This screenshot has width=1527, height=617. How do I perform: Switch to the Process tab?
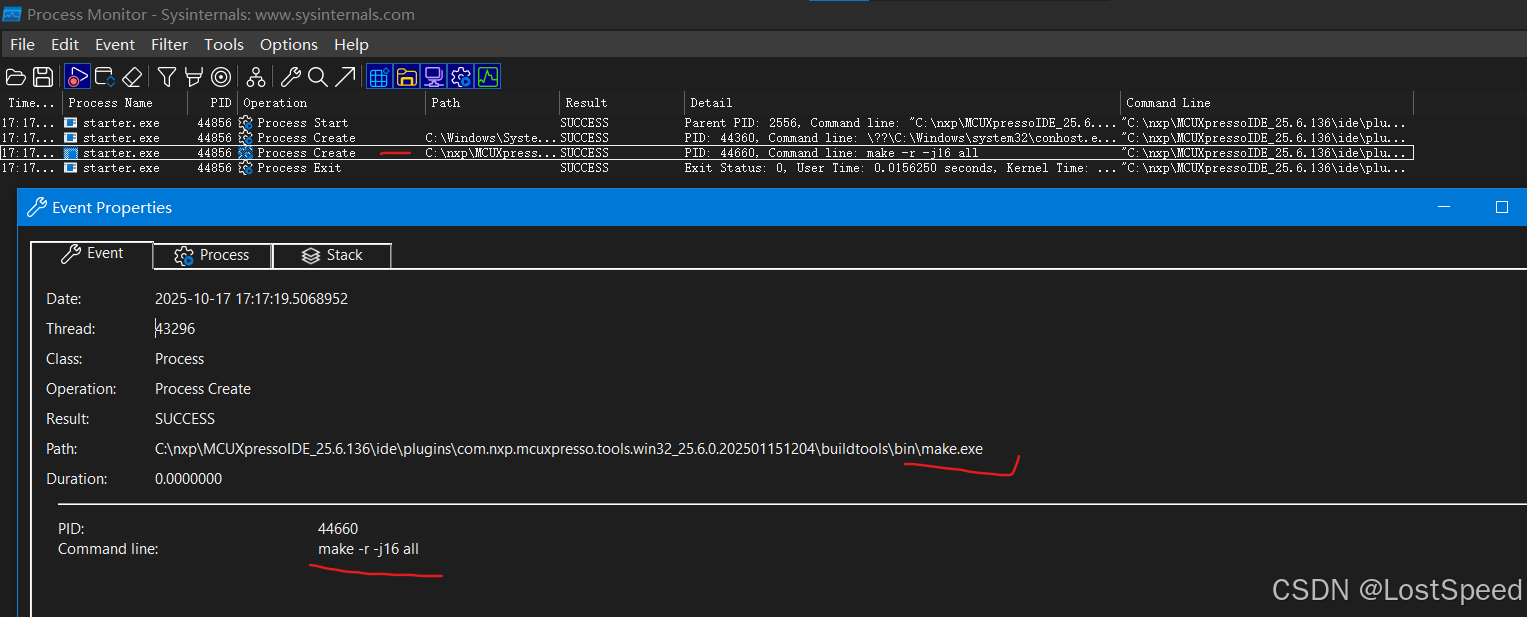coord(212,255)
